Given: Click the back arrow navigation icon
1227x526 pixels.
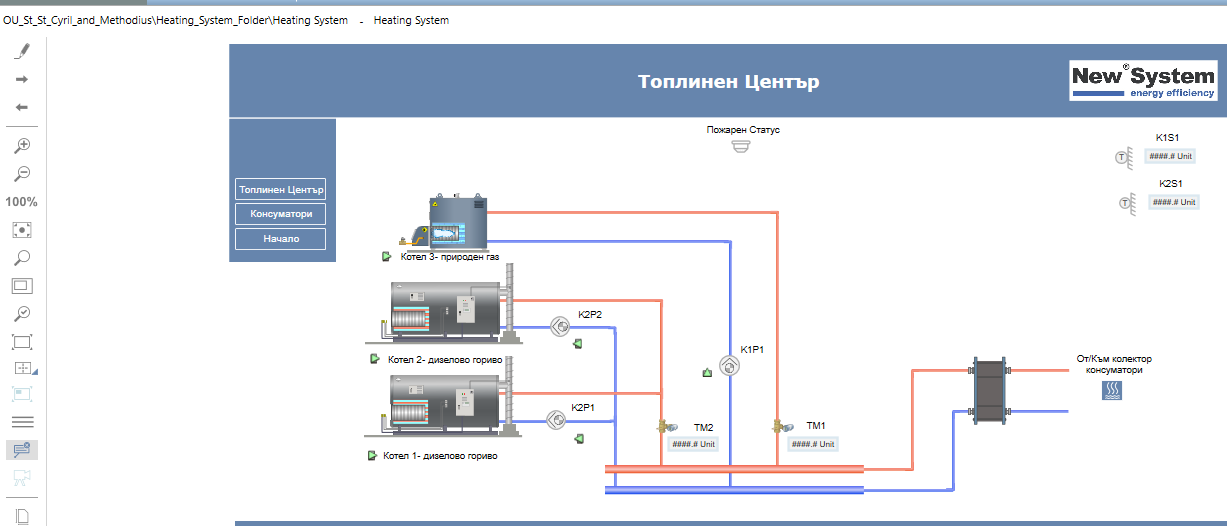Looking at the screenshot, I should click(22, 107).
